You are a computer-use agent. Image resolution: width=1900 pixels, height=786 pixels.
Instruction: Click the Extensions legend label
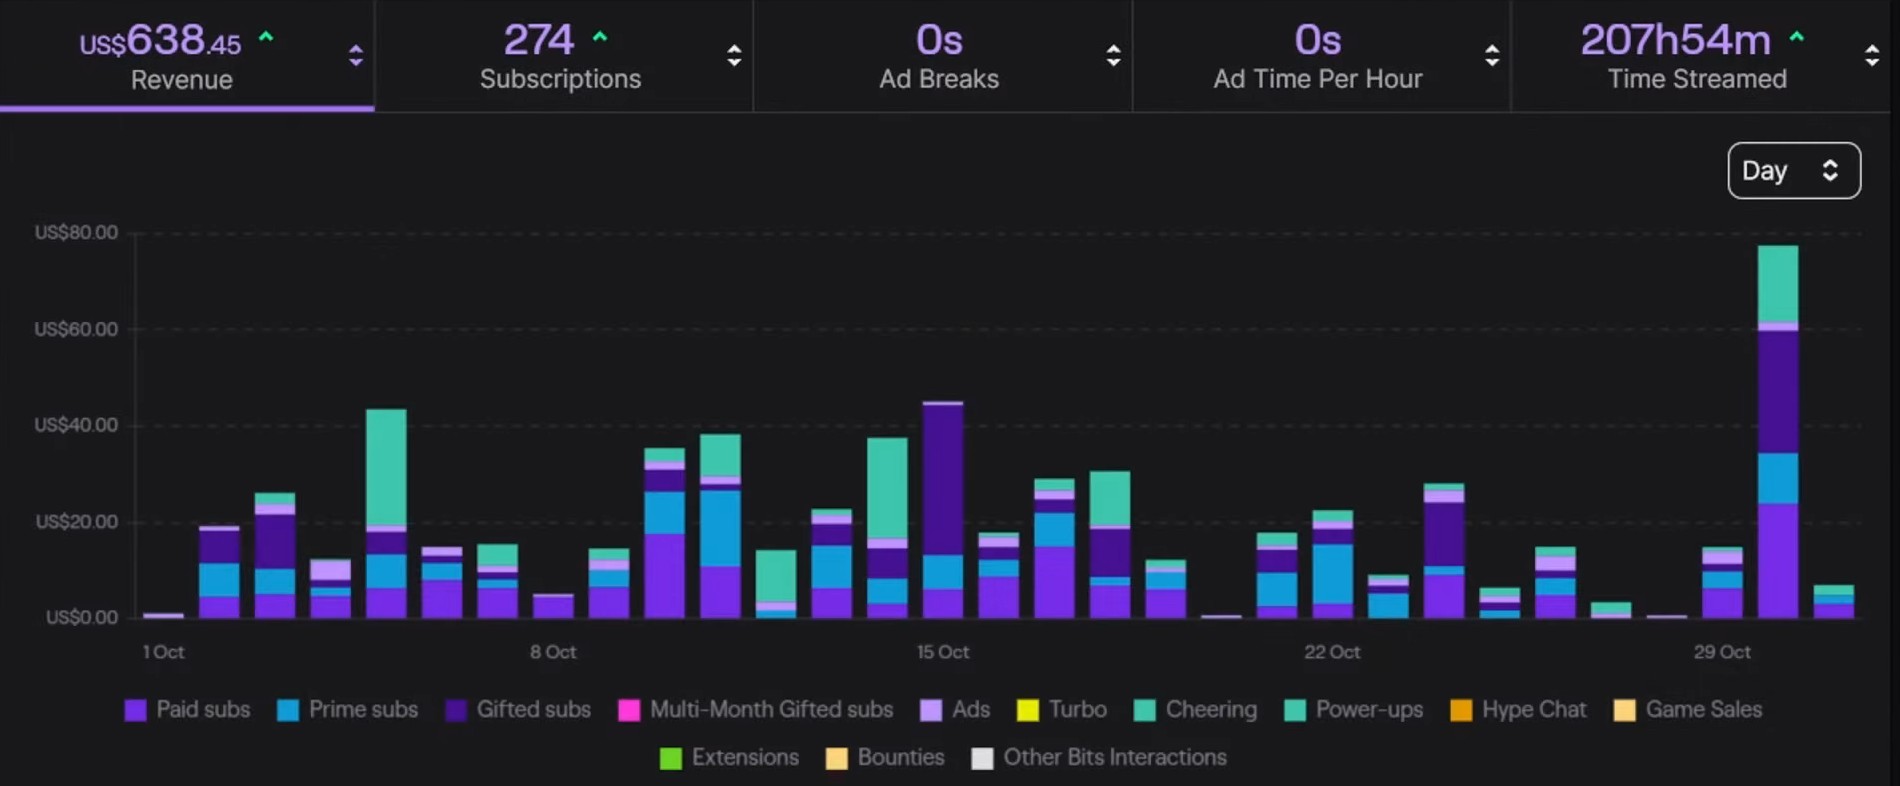pos(745,757)
